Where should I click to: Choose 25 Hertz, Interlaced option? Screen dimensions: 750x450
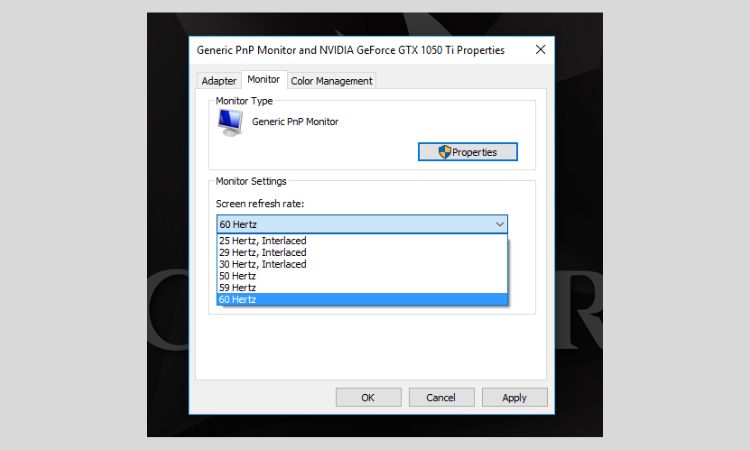click(x=362, y=241)
